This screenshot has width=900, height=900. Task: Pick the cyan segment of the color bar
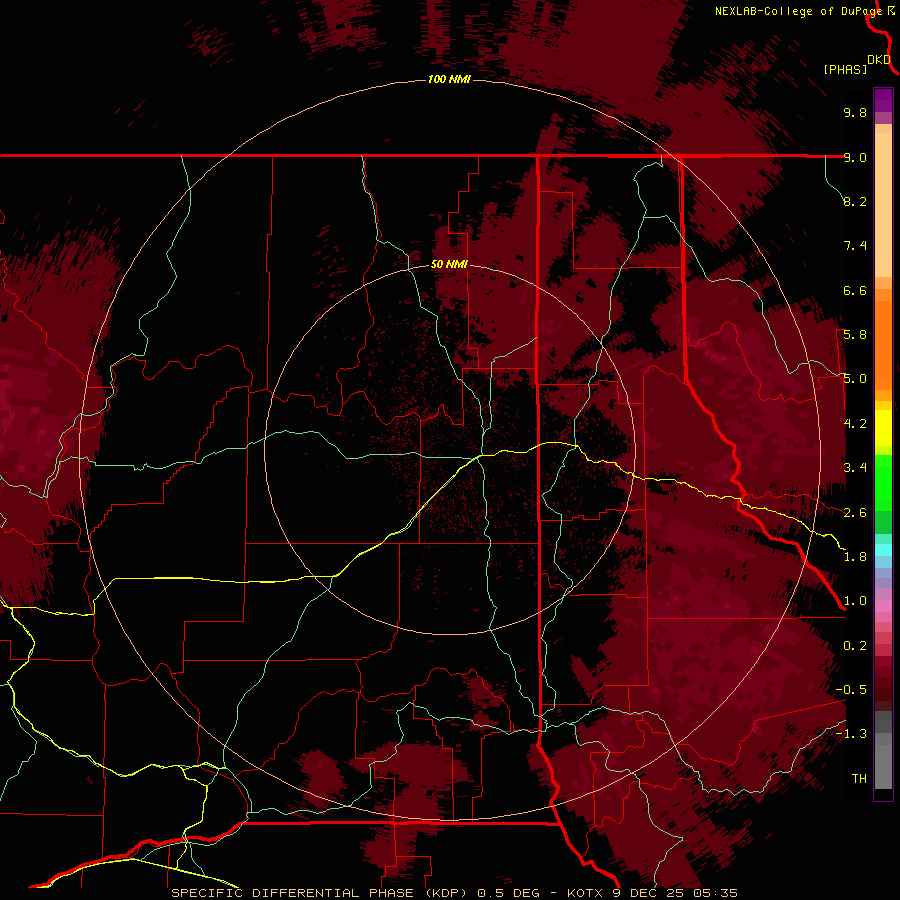[x=883, y=550]
